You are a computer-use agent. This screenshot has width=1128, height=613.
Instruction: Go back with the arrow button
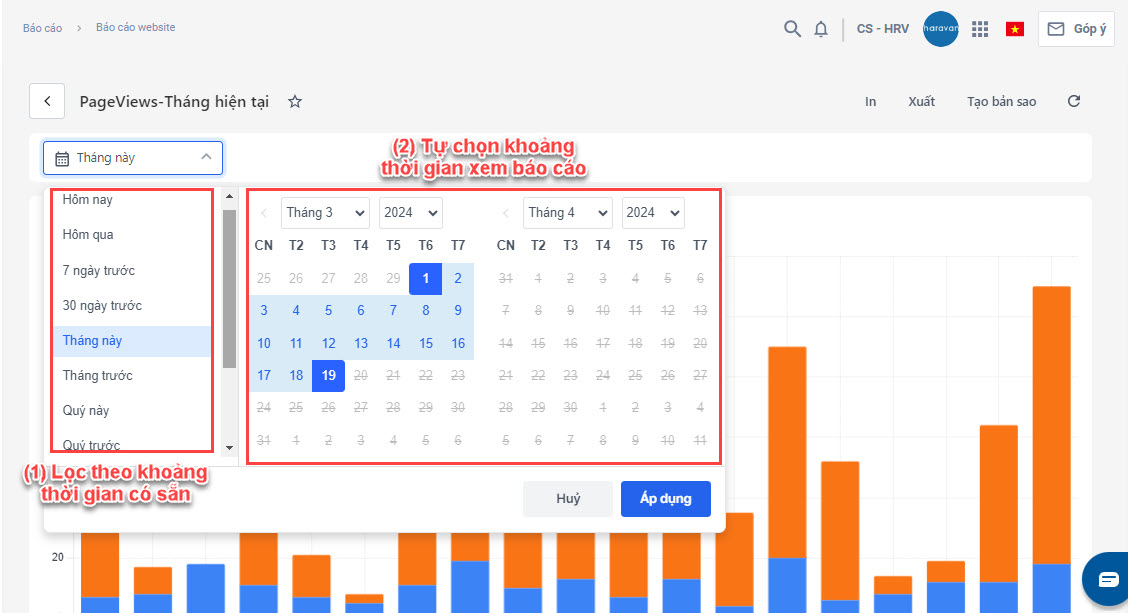coord(47,101)
